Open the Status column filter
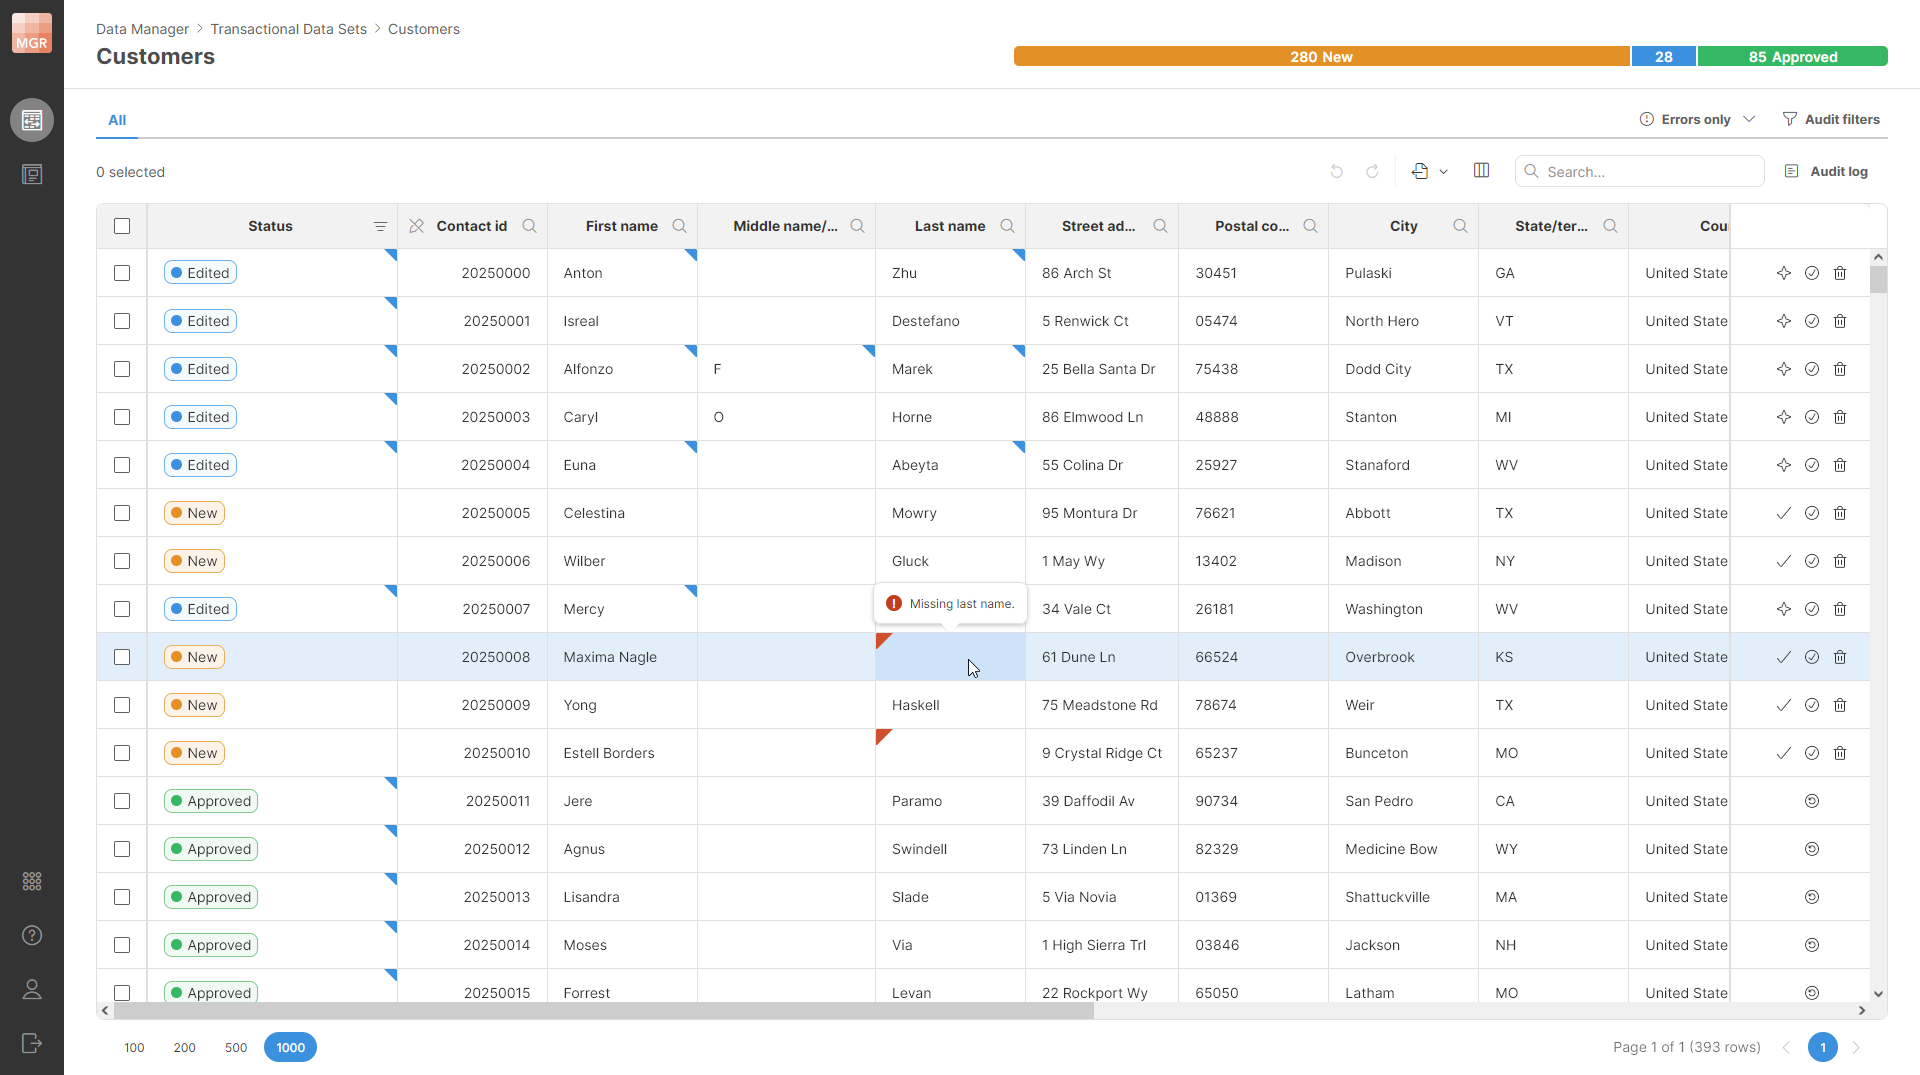 (x=380, y=226)
